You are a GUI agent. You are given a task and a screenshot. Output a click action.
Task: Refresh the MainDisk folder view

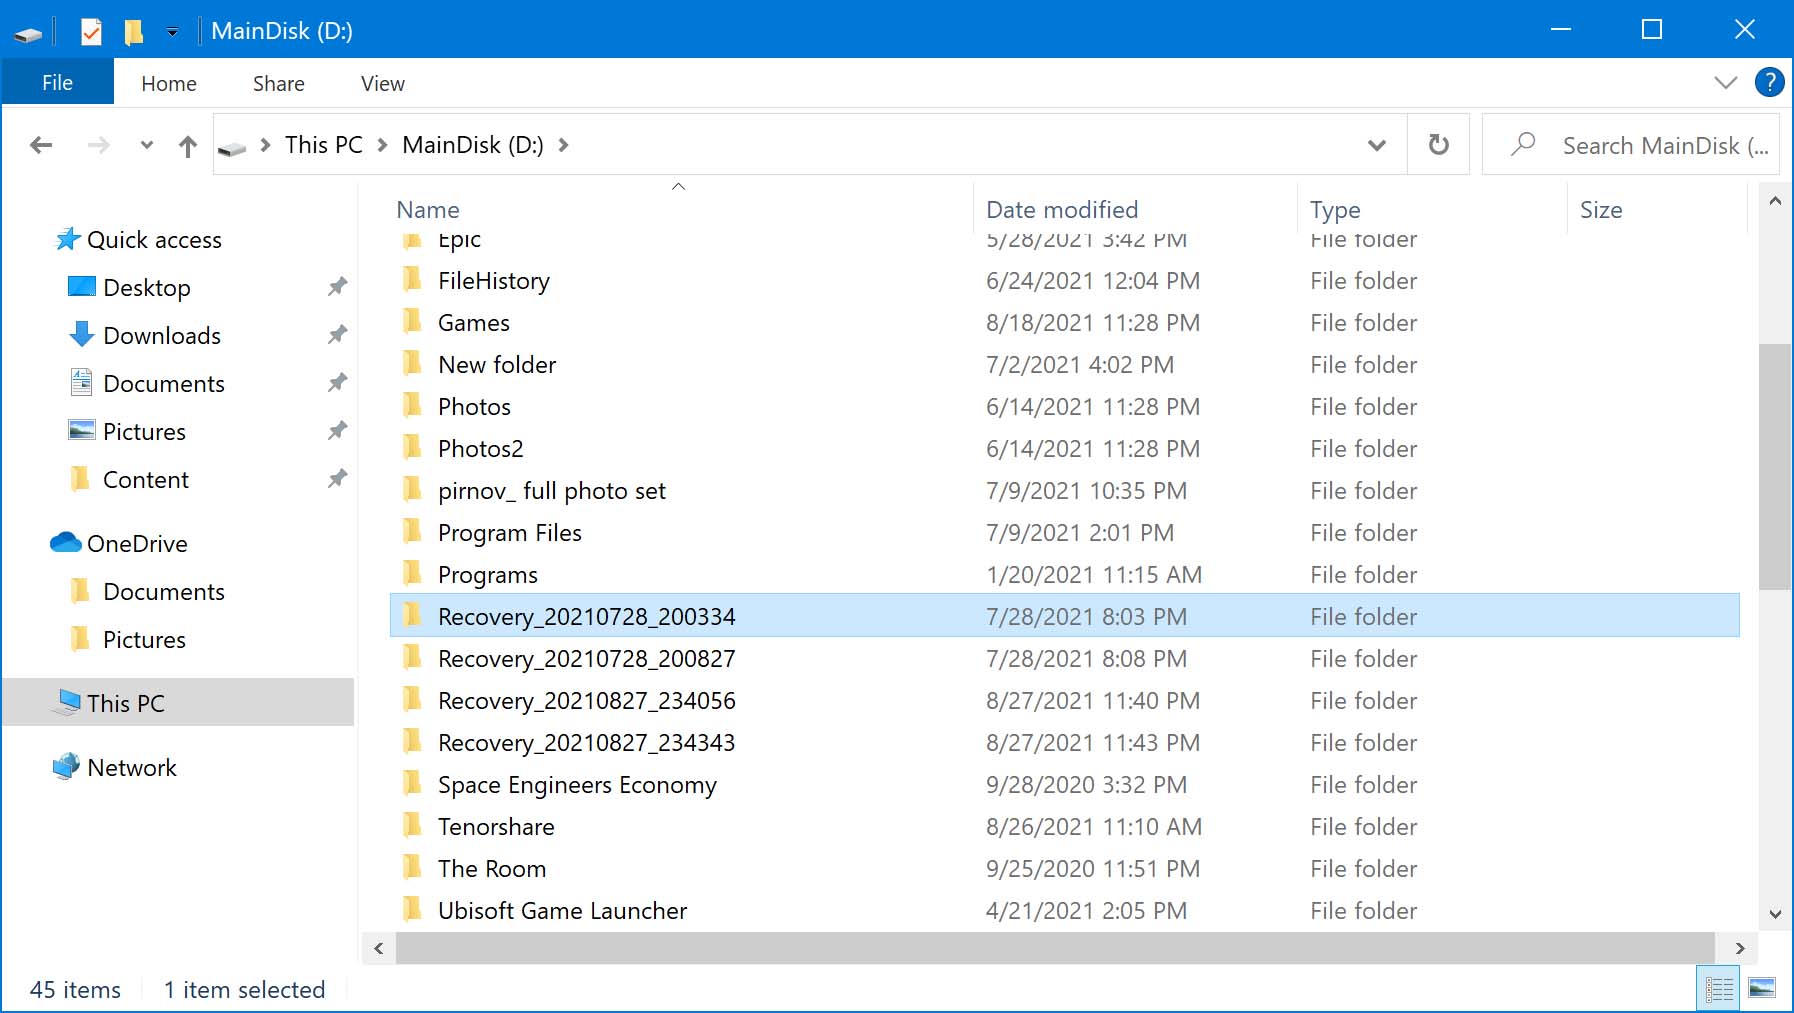(1438, 145)
